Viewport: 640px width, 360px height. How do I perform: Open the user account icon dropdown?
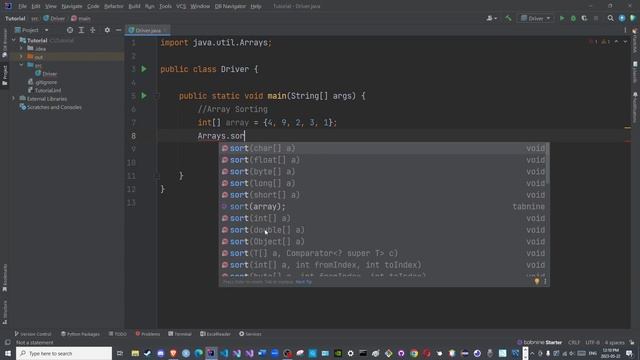pos(491,18)
